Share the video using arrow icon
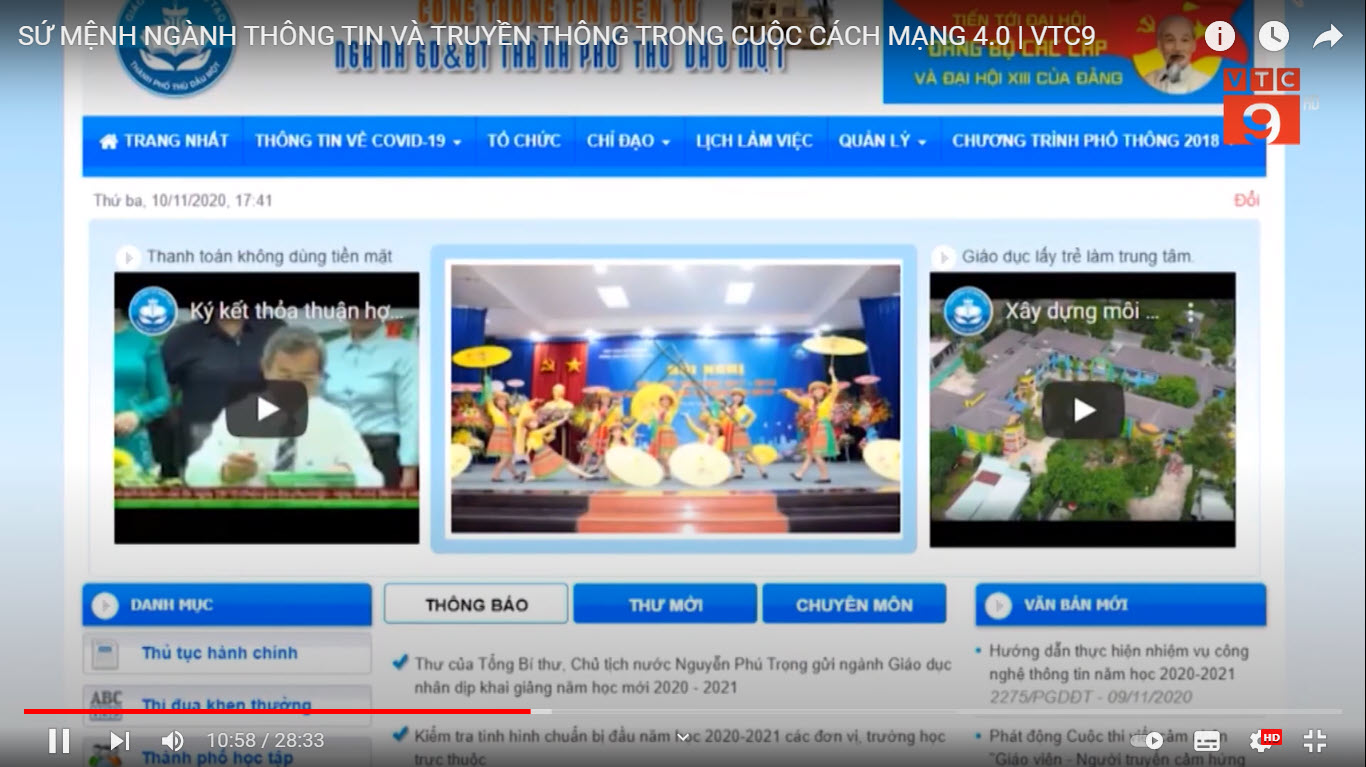1366x767 pixels. [1327, 37]
